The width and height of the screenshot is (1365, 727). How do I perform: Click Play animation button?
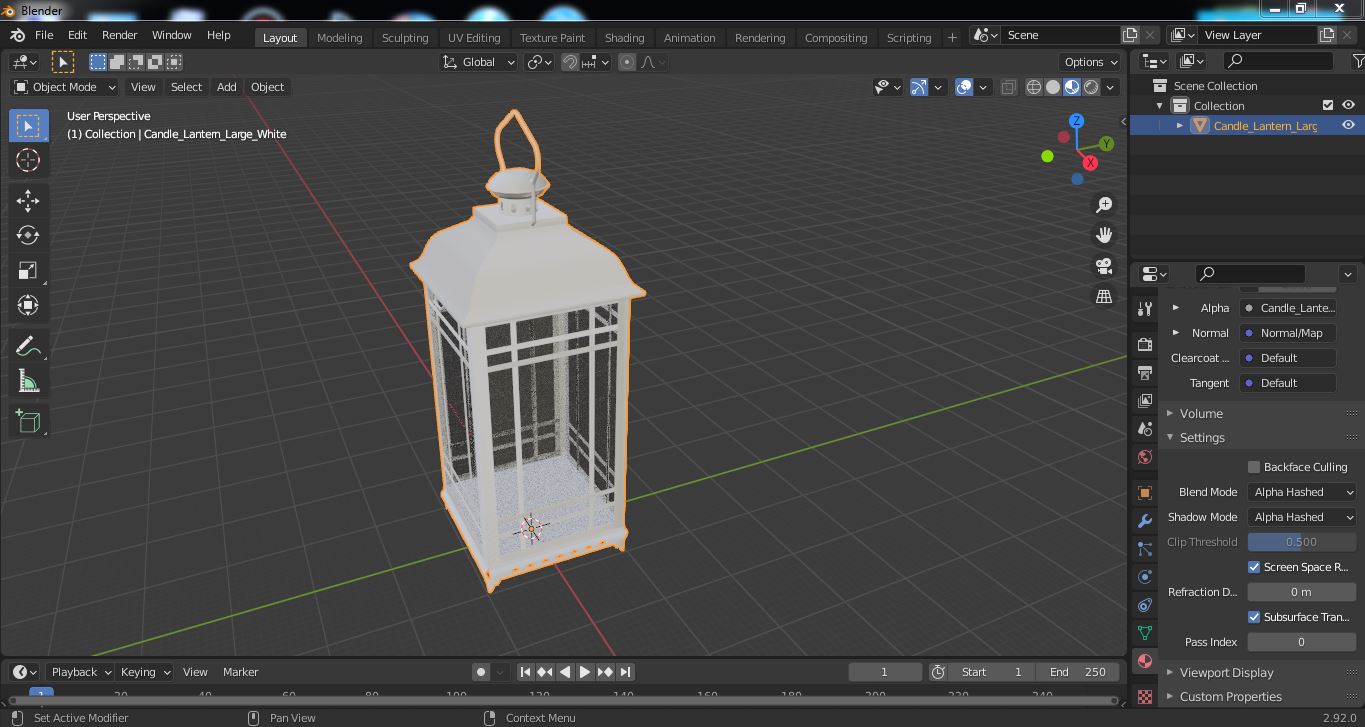585,672
